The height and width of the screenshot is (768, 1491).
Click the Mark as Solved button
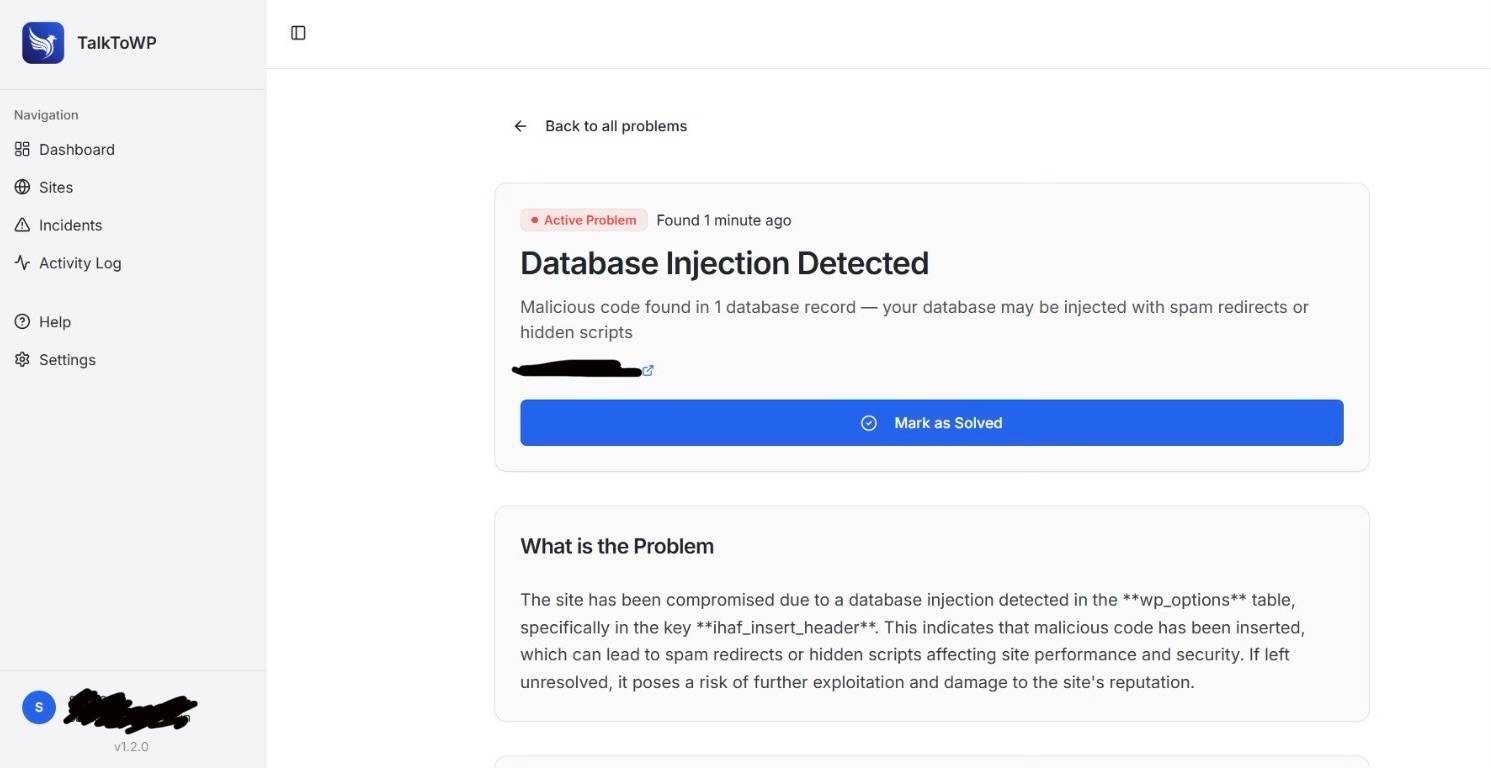pos(932,423)
